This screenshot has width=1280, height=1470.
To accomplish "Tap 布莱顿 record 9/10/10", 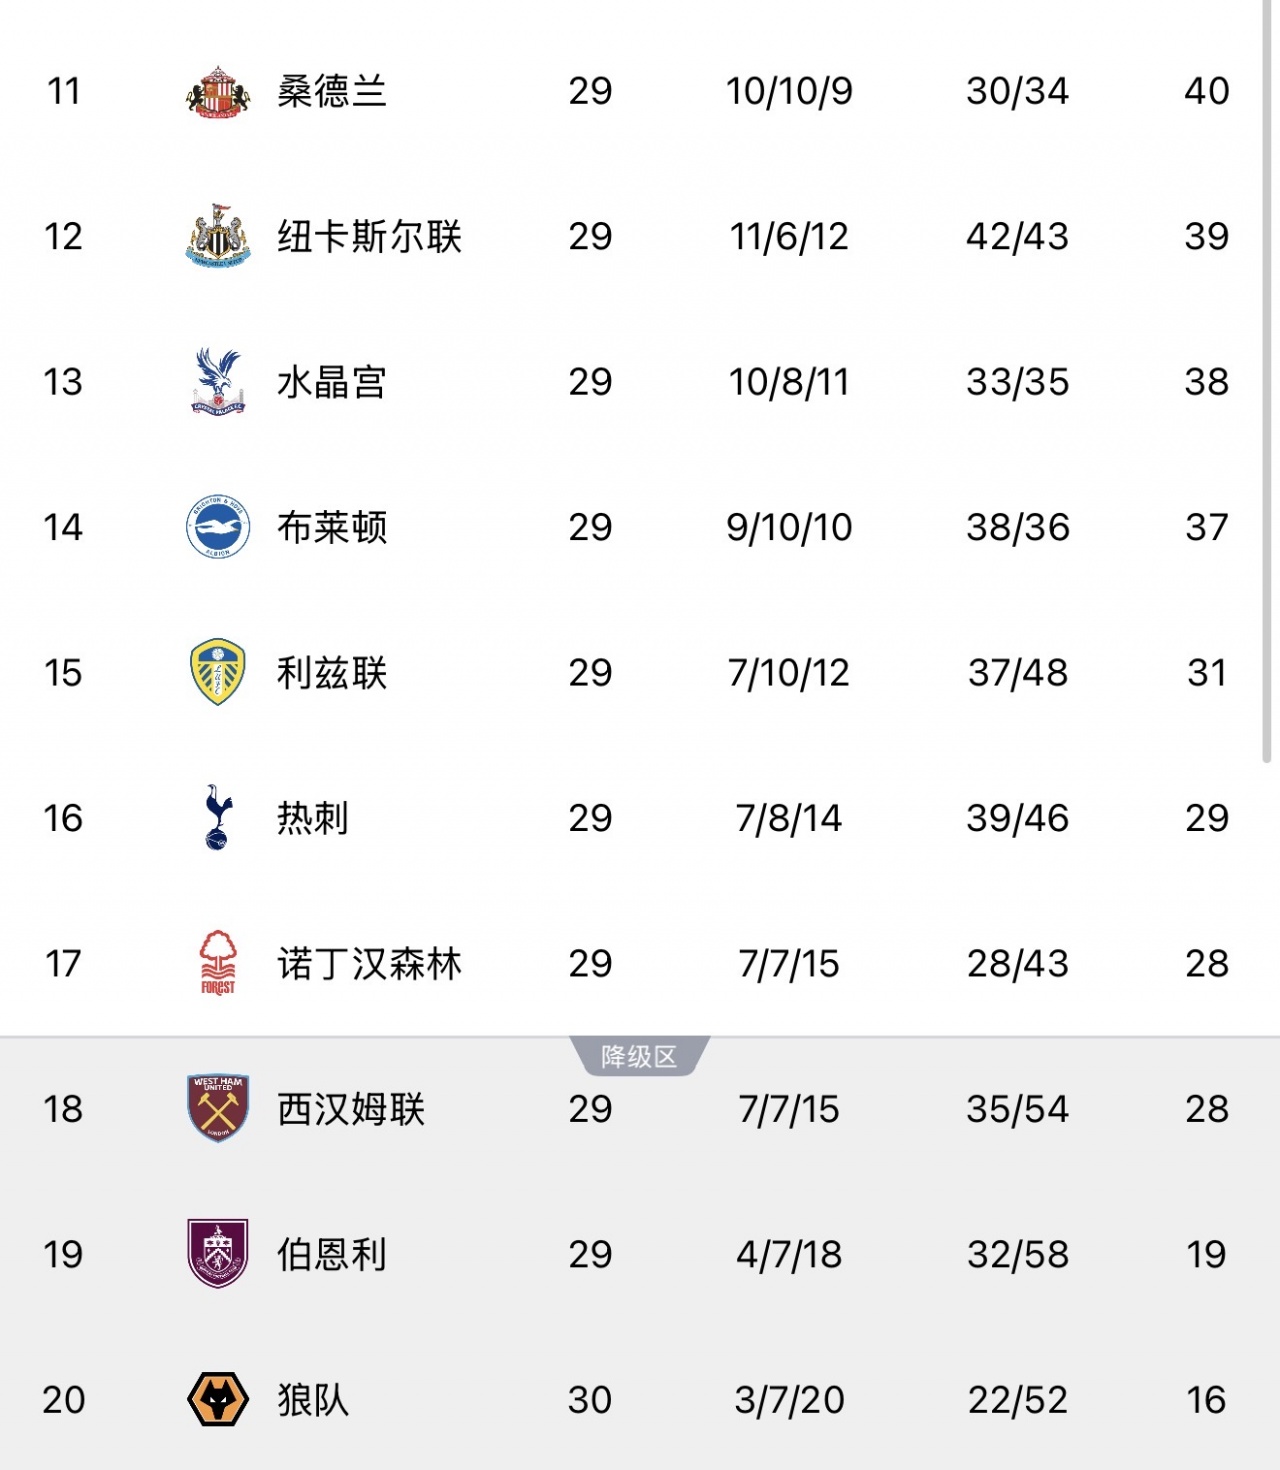I will [789, 527].
